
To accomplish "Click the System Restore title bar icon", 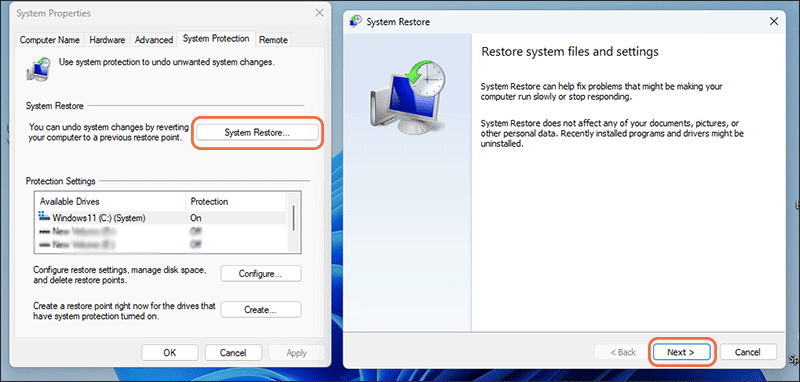I will coord(356,21).
